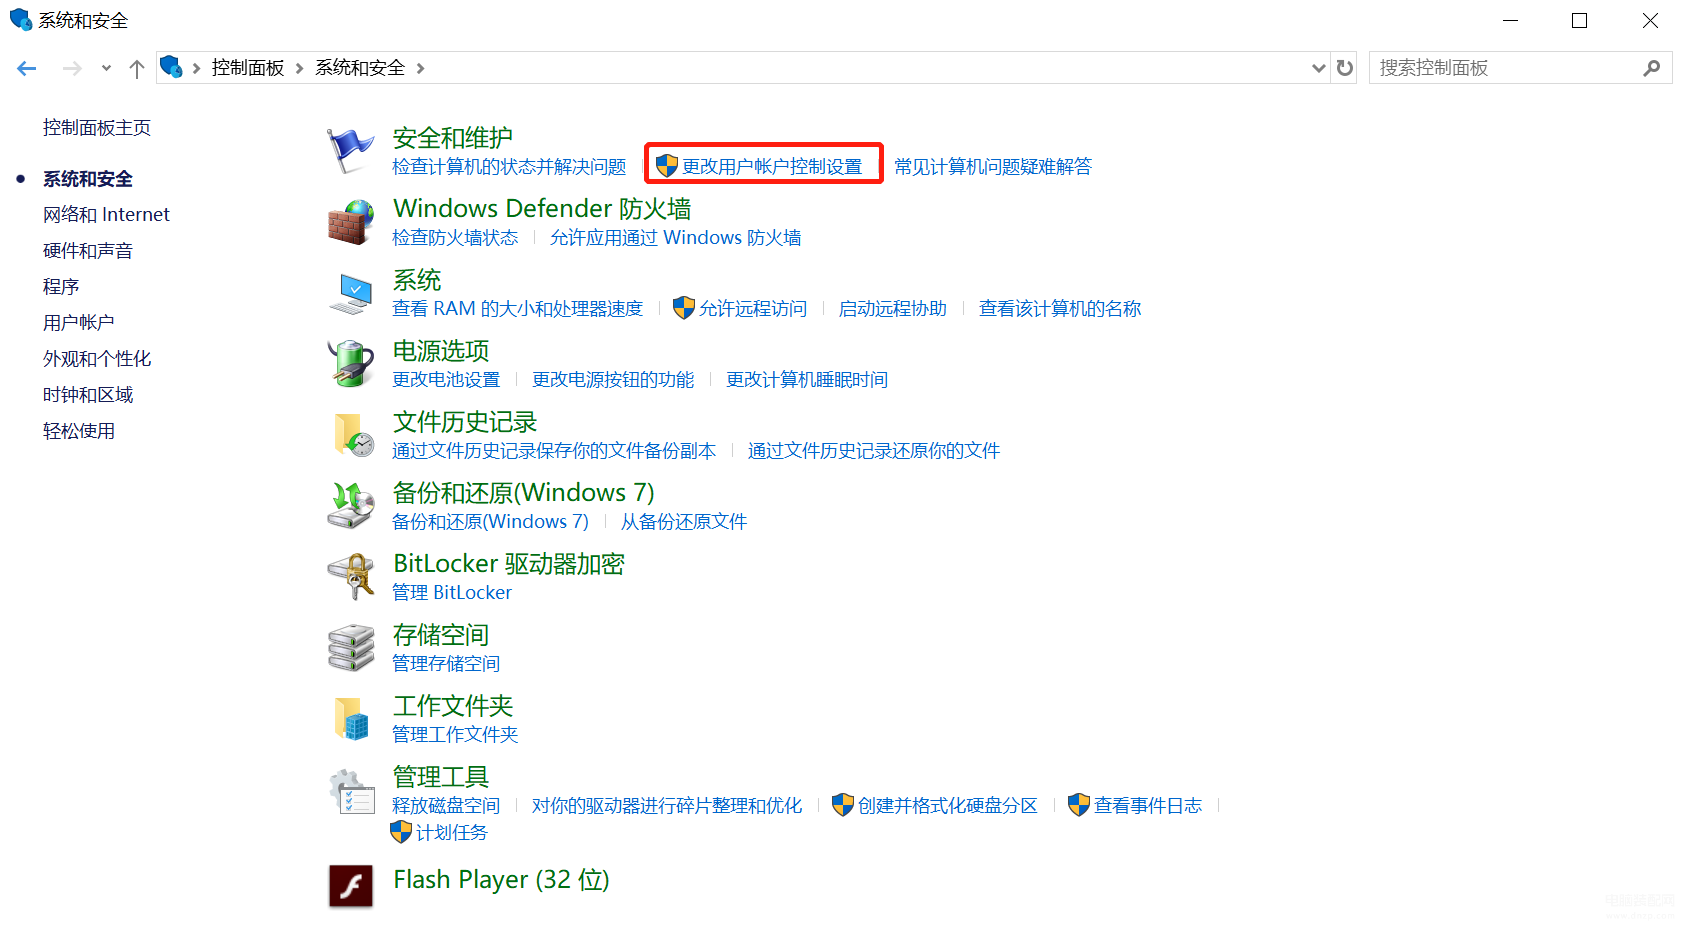
Task: Click the Windows Defender firewall brick wall icon
Action: pos(350,222)
